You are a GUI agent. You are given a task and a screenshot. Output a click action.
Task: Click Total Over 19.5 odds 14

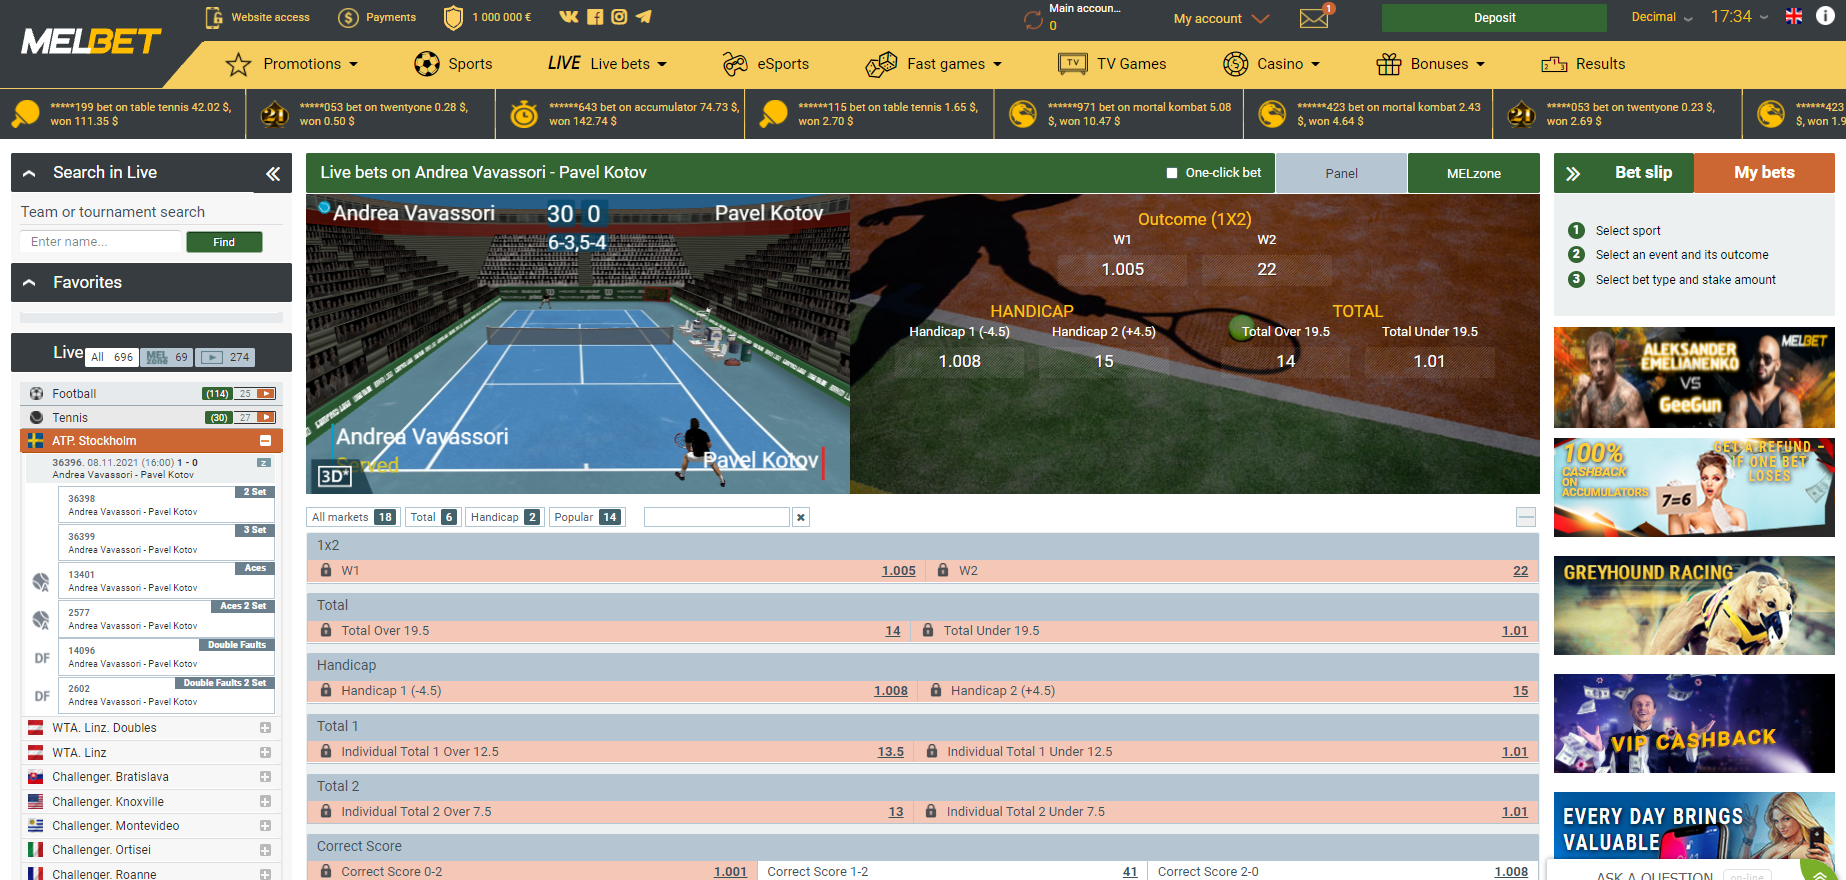(x=893, y=631)
